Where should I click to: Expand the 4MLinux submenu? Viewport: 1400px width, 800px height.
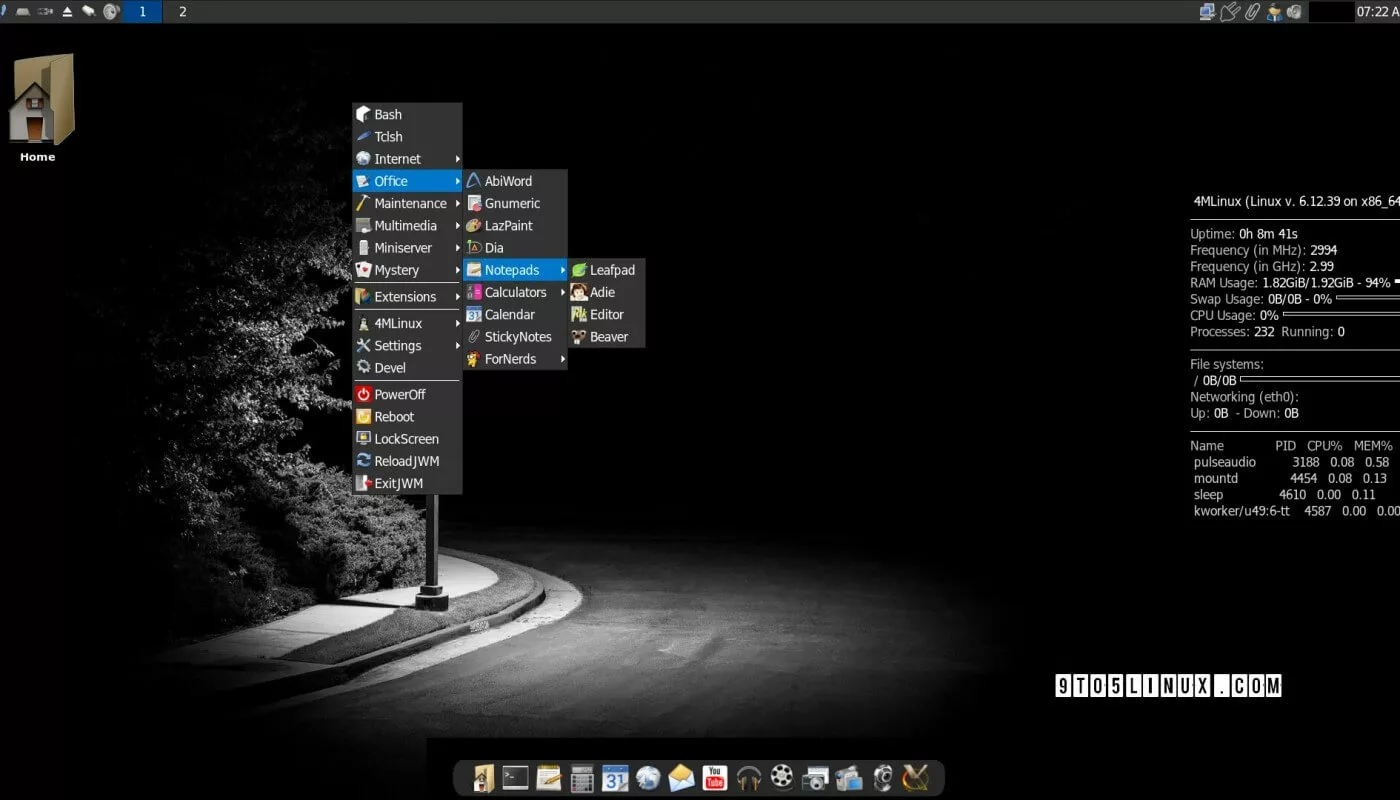click(407, 324)
